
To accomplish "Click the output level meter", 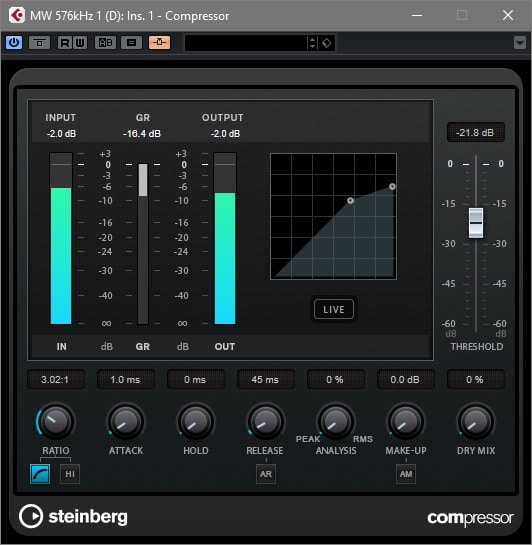I will pos(225,238).
